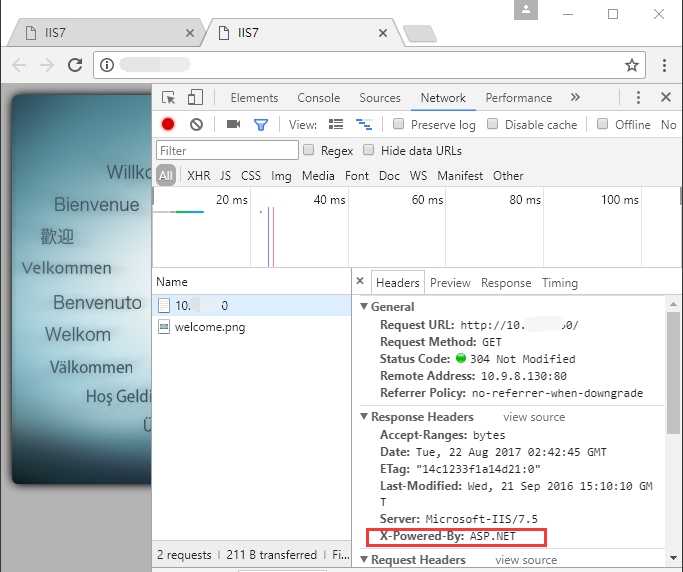Bookmark this page with the star

632,65
